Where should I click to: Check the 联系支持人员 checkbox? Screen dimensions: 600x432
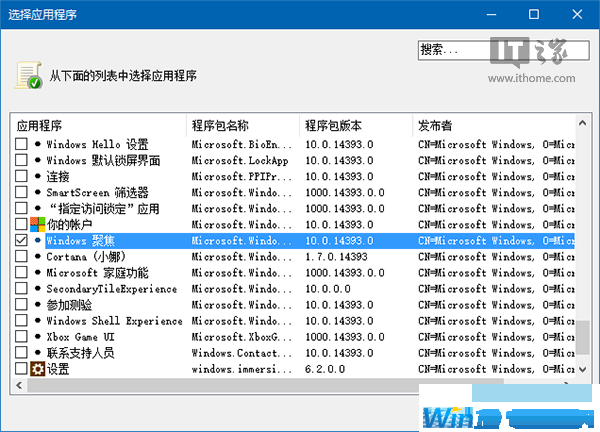coord(21,353)
